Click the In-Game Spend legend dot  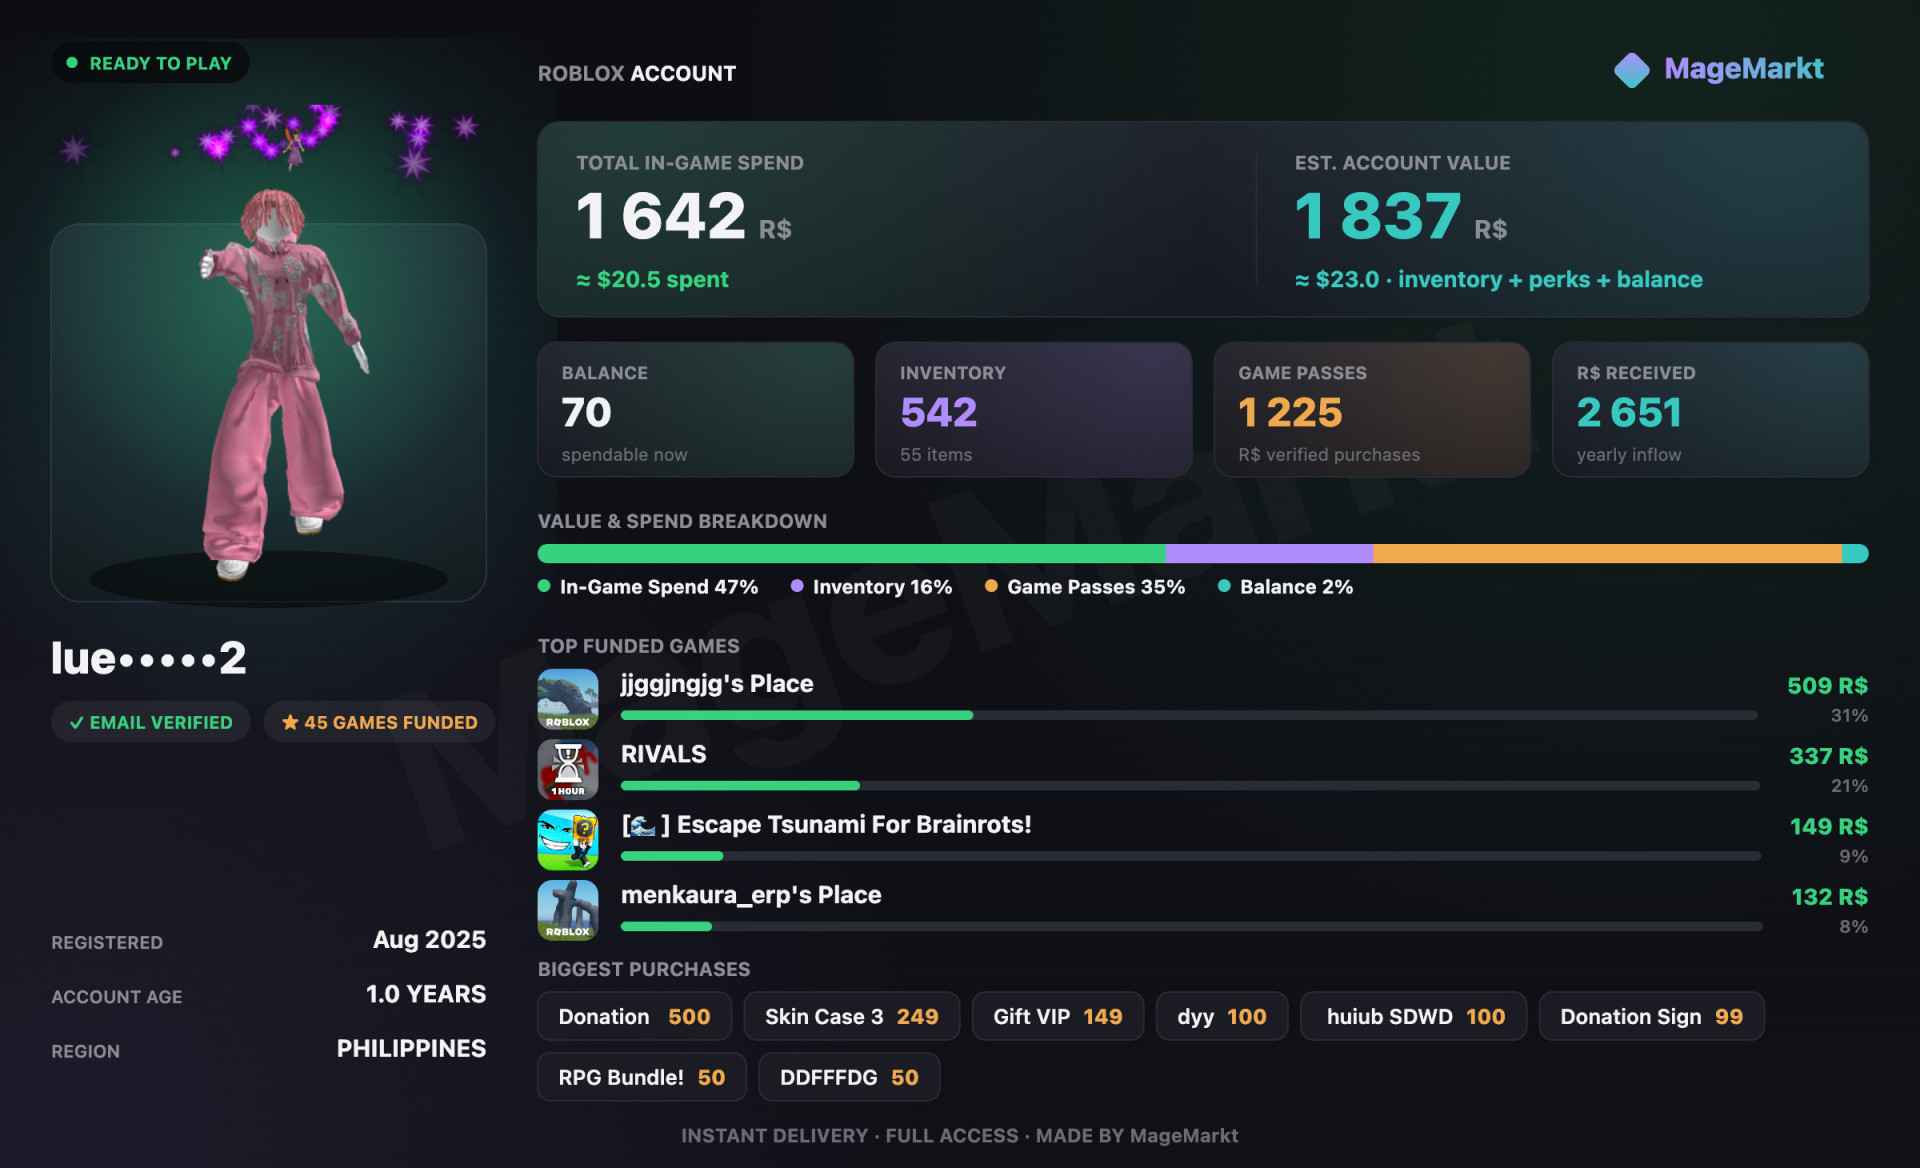pos(544,587)
